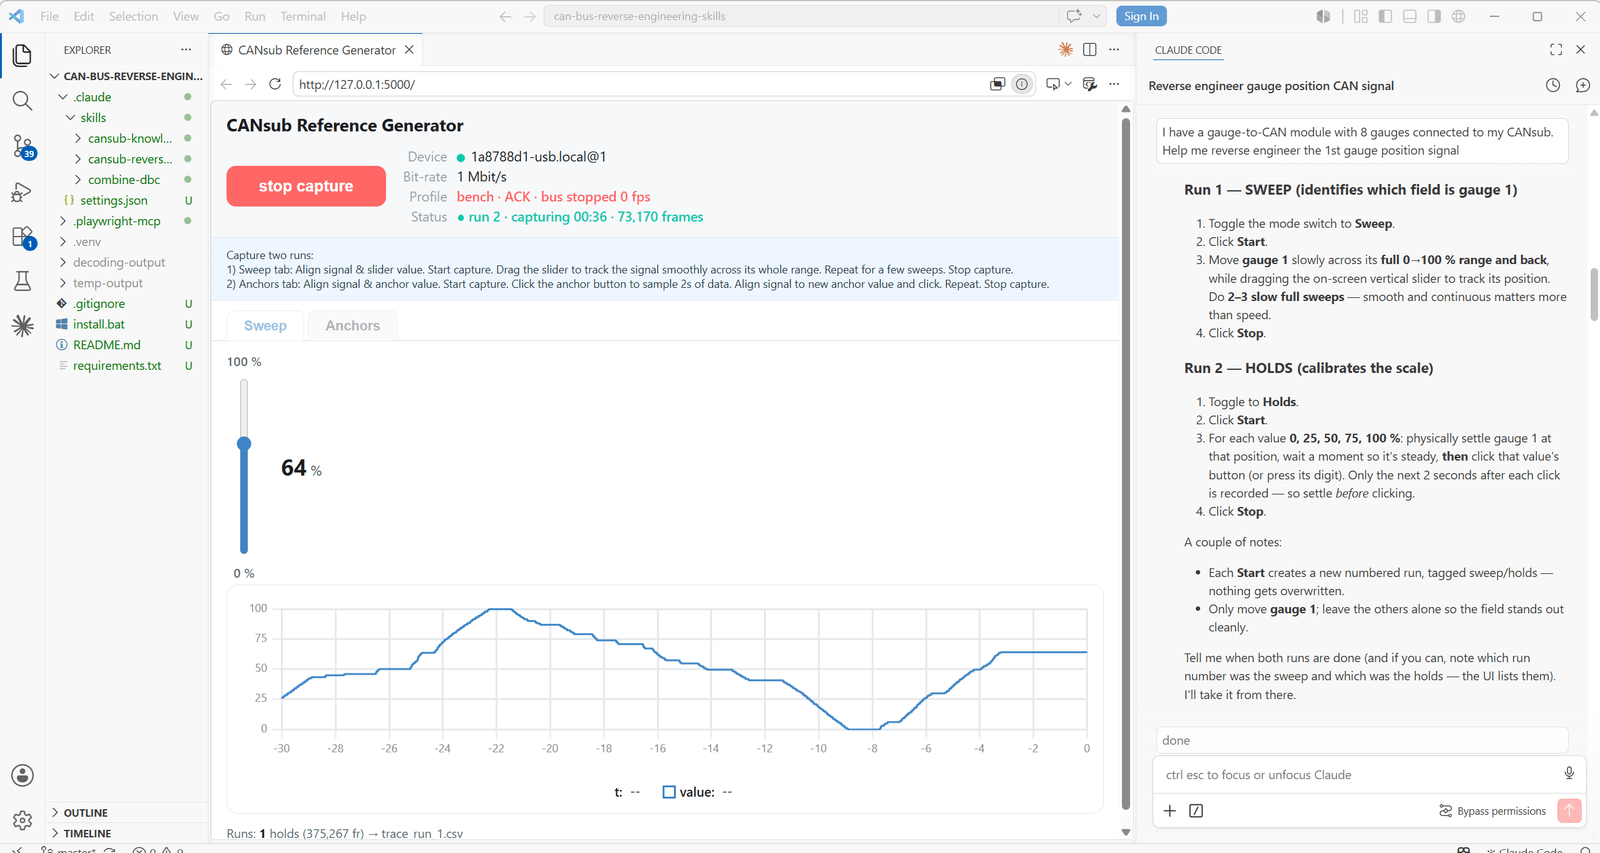The image size is (1600, 853).
Task: Add attachment with plus icon in Claude input
Action: (1170, 810)
